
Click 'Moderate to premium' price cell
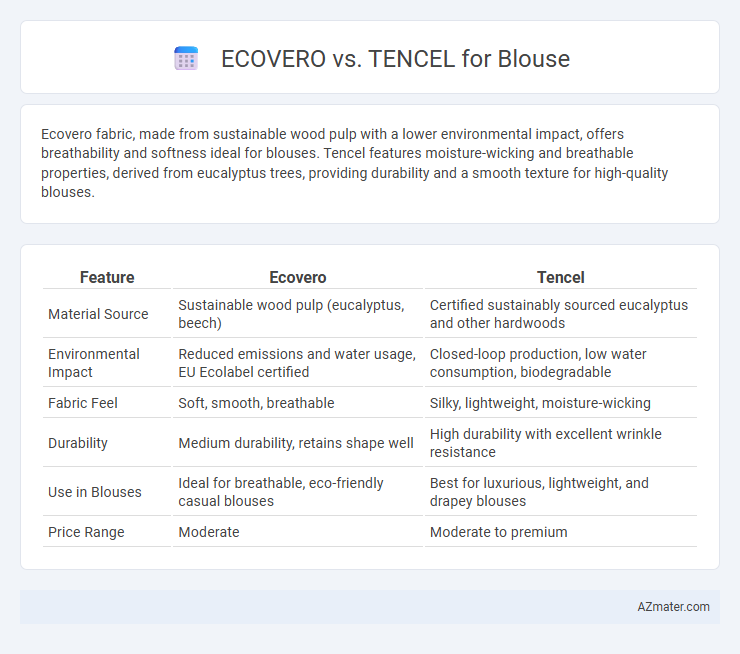(561, 532)
